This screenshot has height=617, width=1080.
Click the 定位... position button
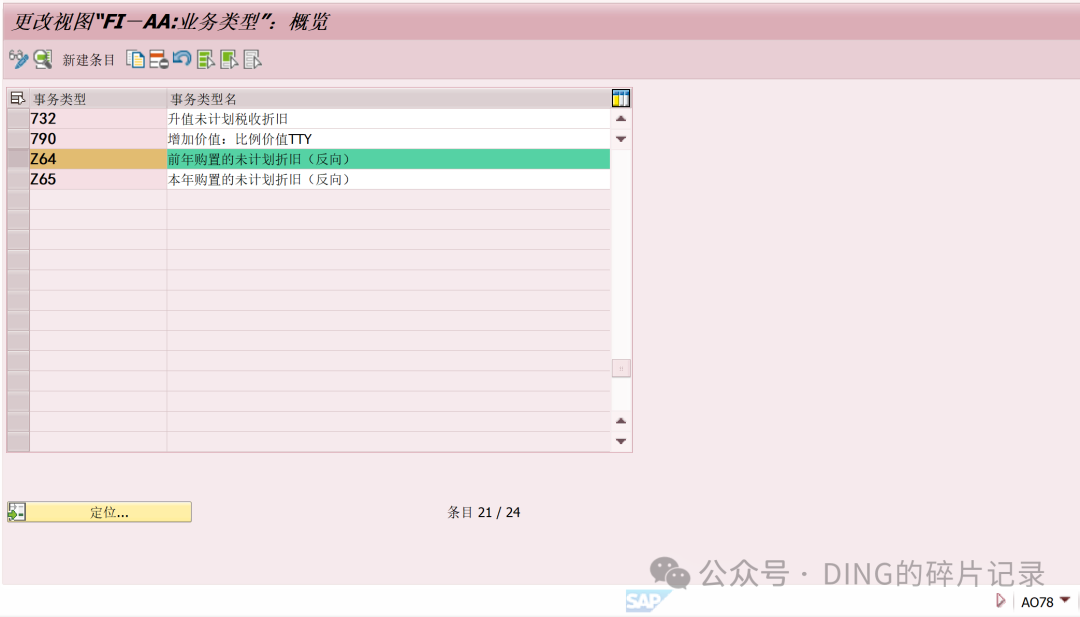(100, 512)
